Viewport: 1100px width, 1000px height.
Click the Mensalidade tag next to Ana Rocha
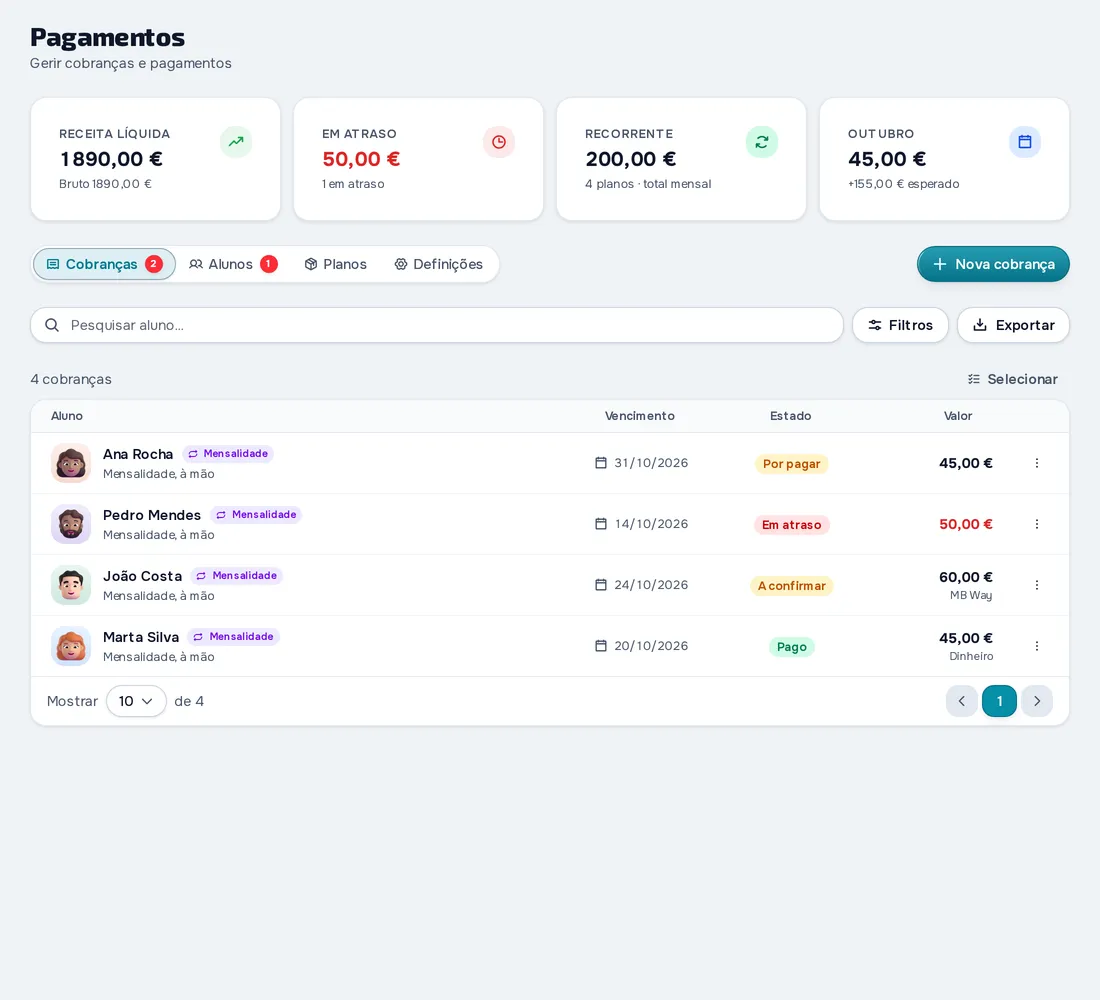coord(228,454)
